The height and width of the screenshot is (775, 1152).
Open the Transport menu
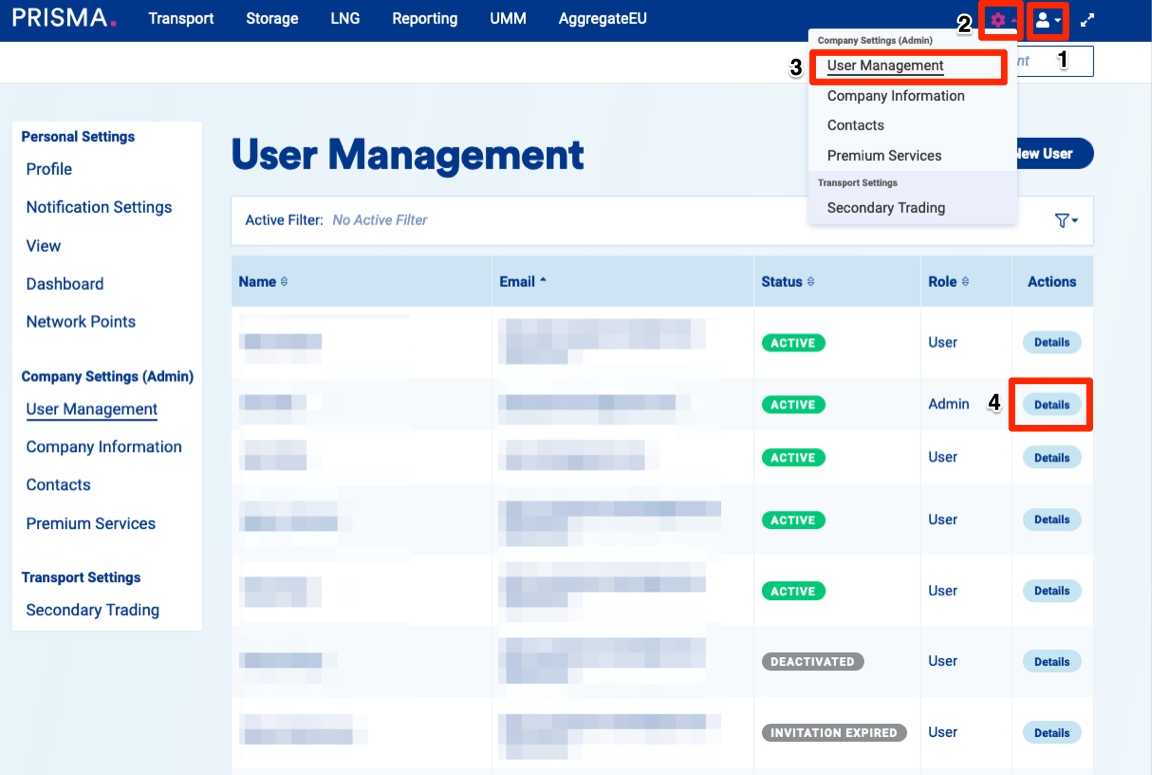tap(181, 19)
